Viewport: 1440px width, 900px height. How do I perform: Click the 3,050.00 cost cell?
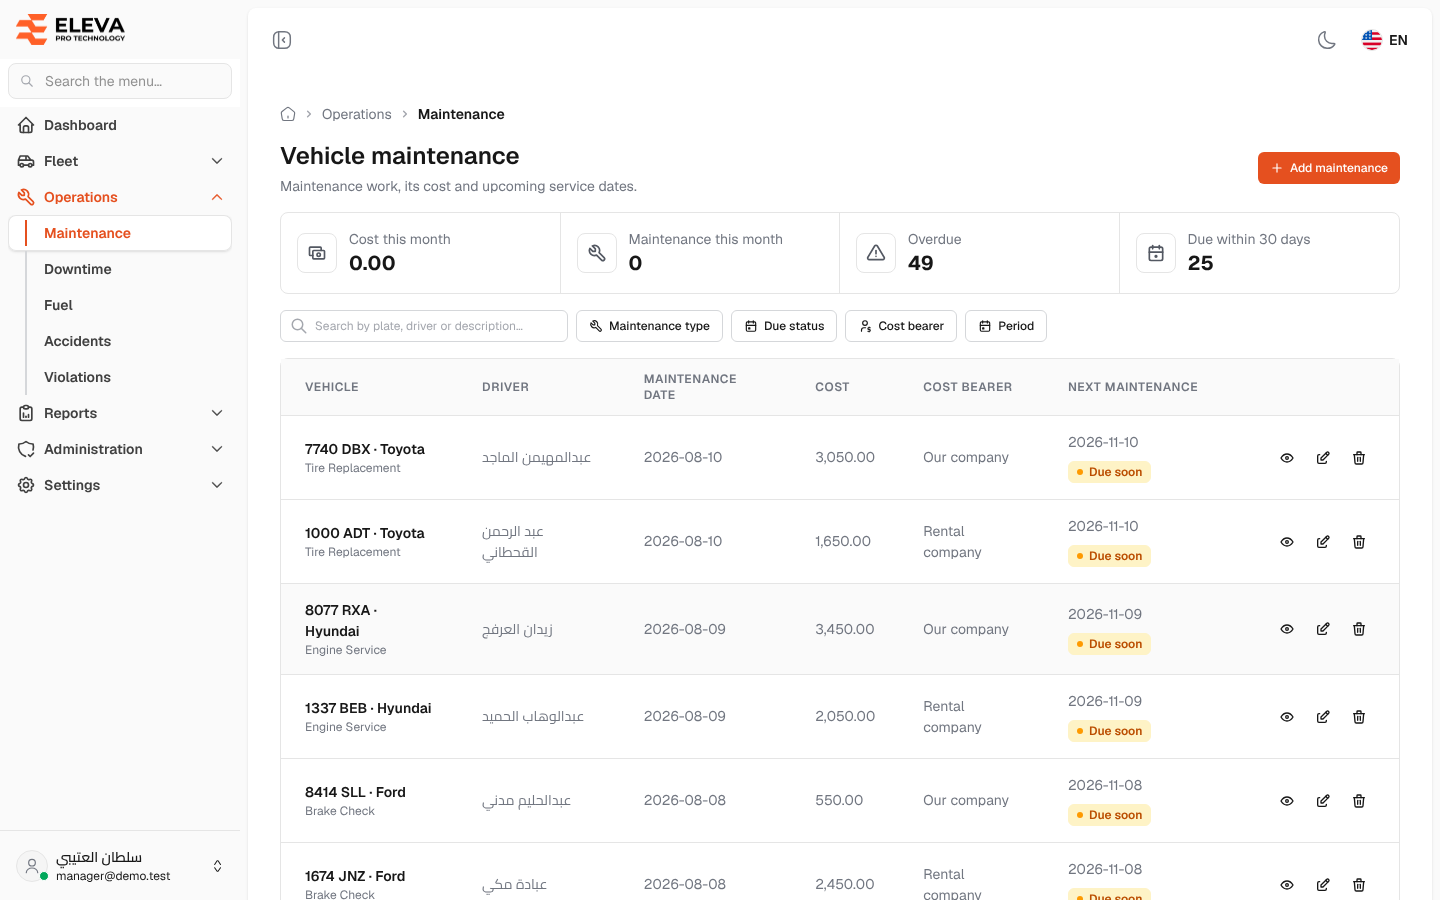pyautogui.click(x=845, y=457)
